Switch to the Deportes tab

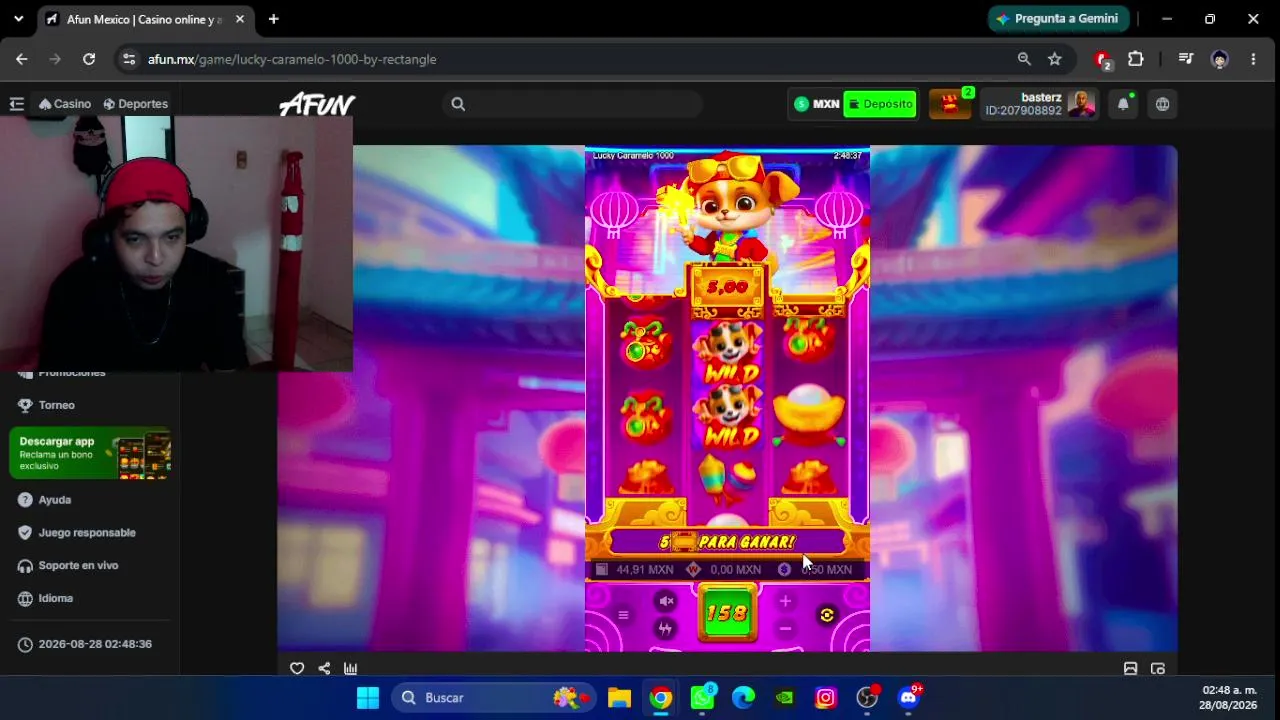pos(136,104)
